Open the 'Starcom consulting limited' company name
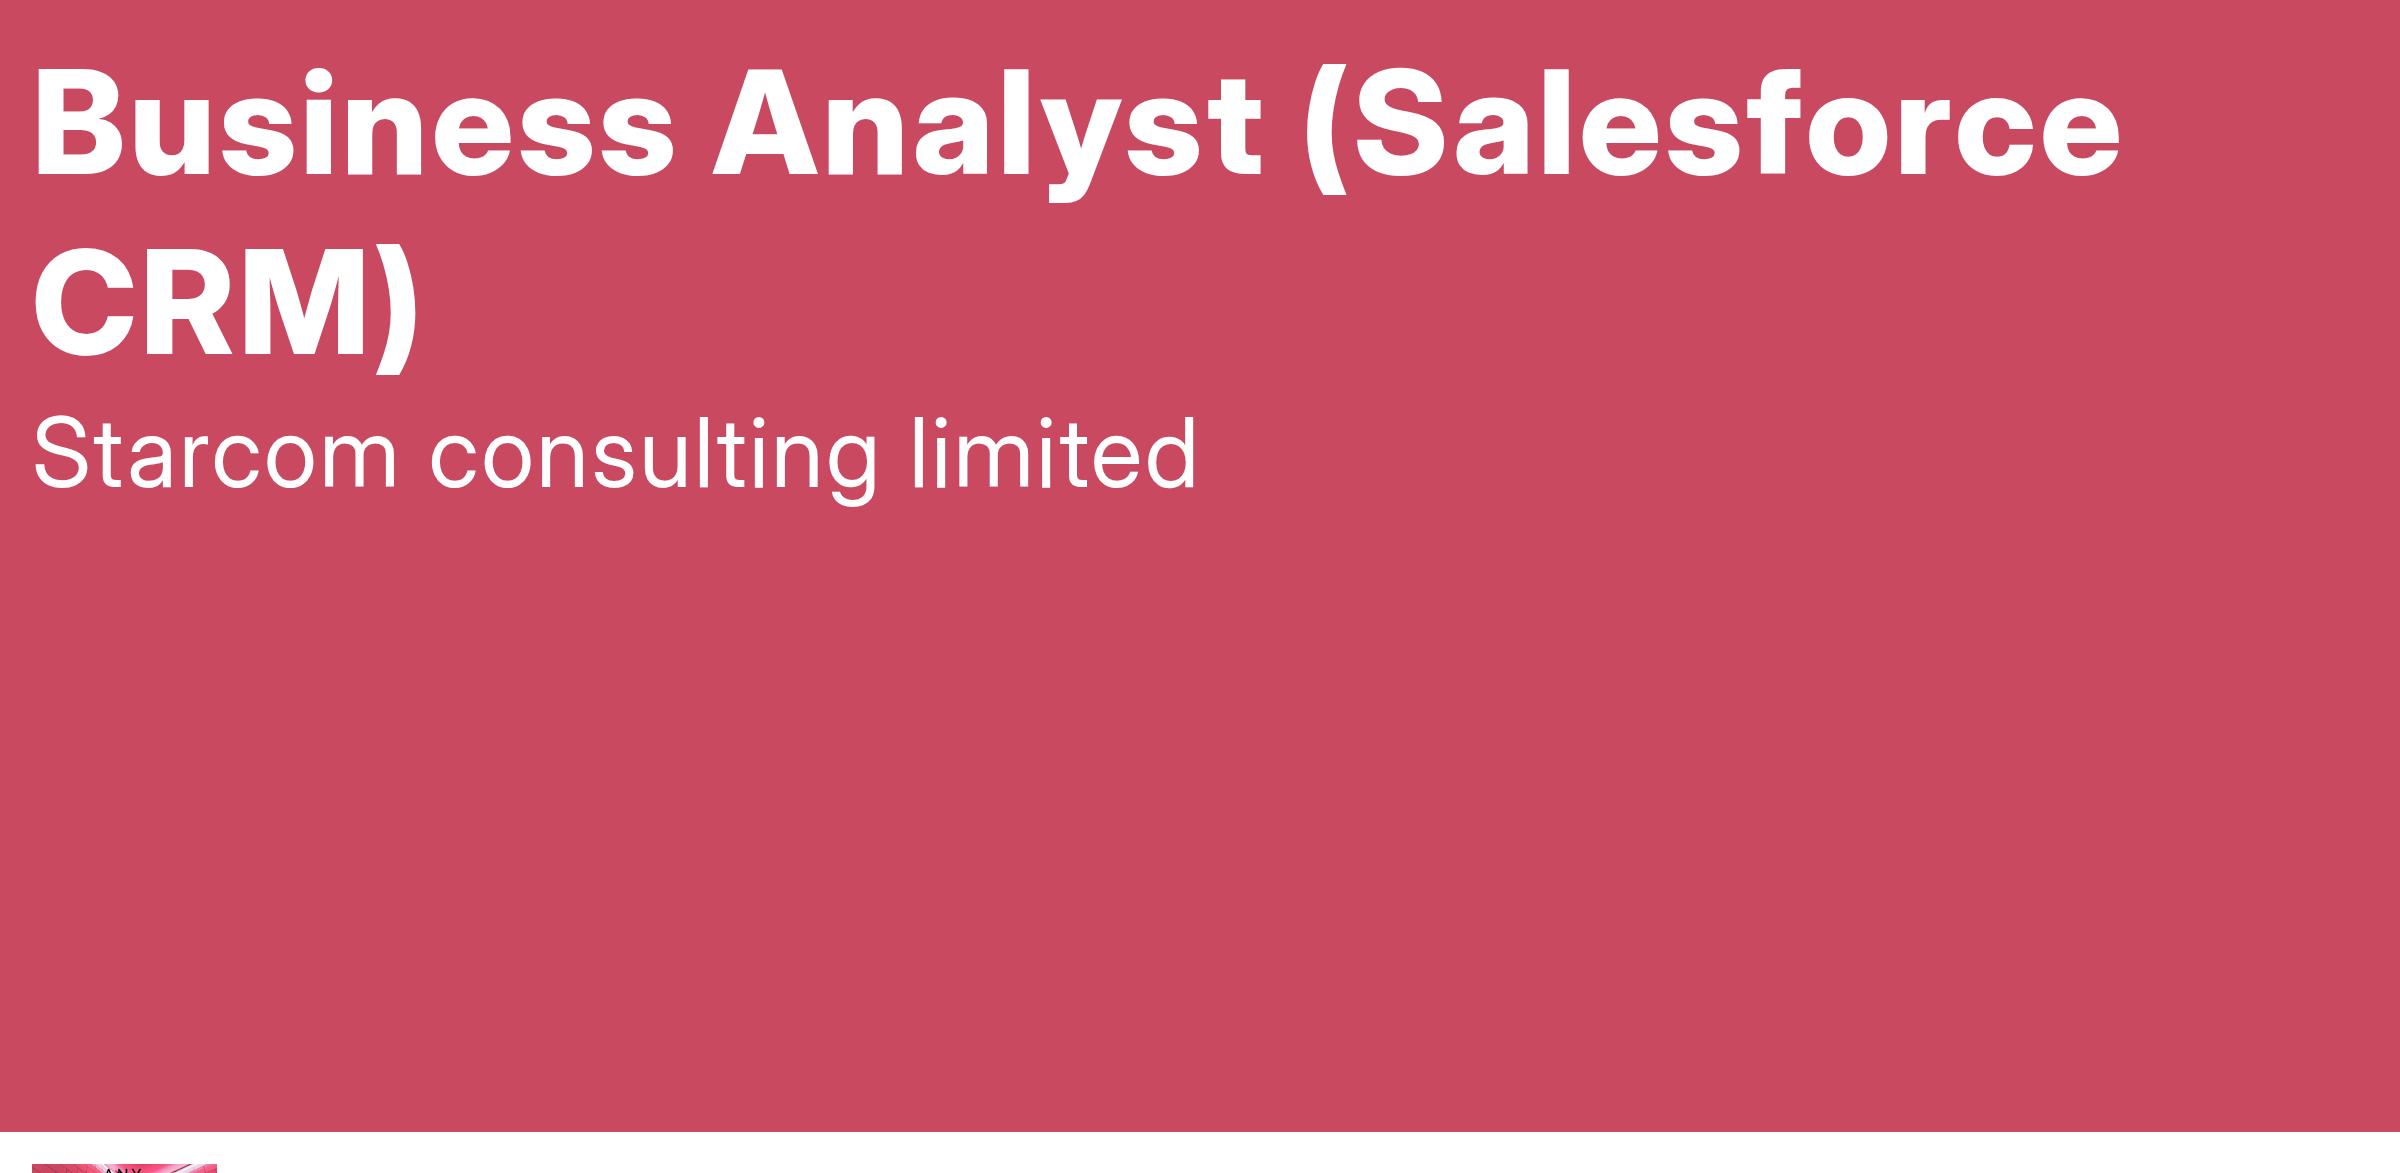This screenshot has width=2400, height=1173. point(615,455)
